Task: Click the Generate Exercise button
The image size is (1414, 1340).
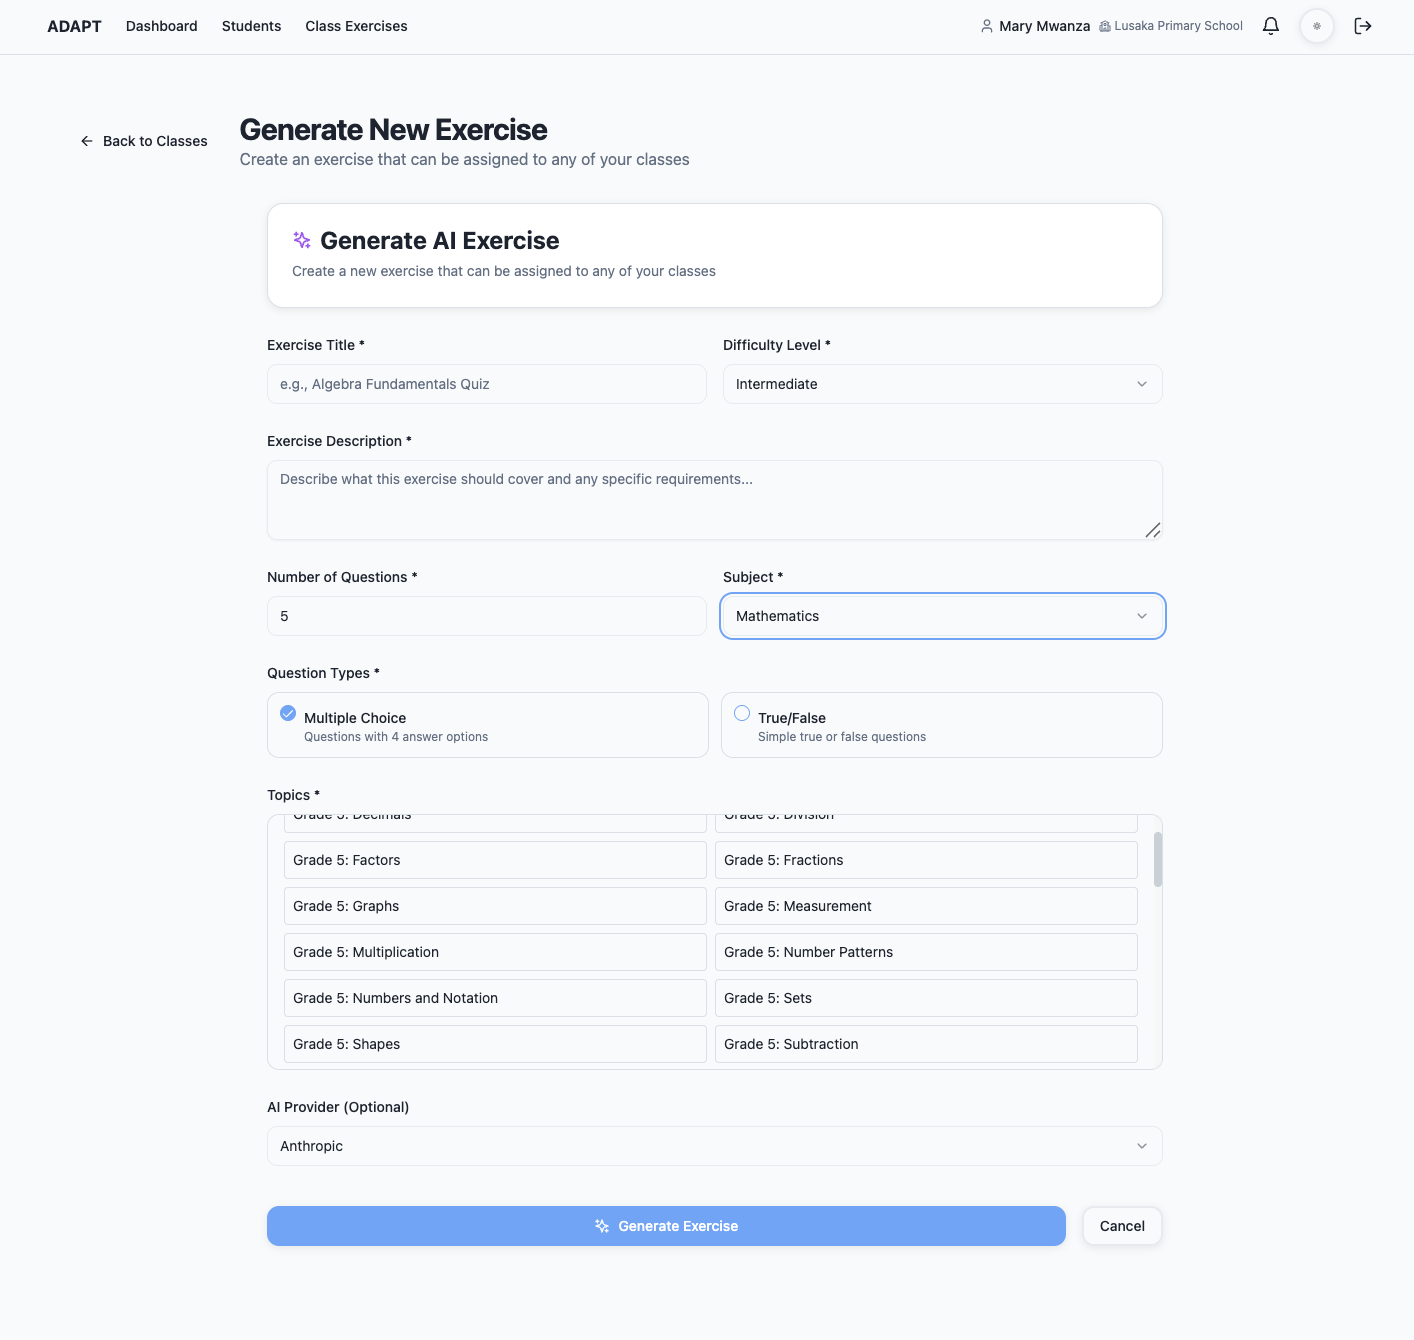Action: point(666,1226)
